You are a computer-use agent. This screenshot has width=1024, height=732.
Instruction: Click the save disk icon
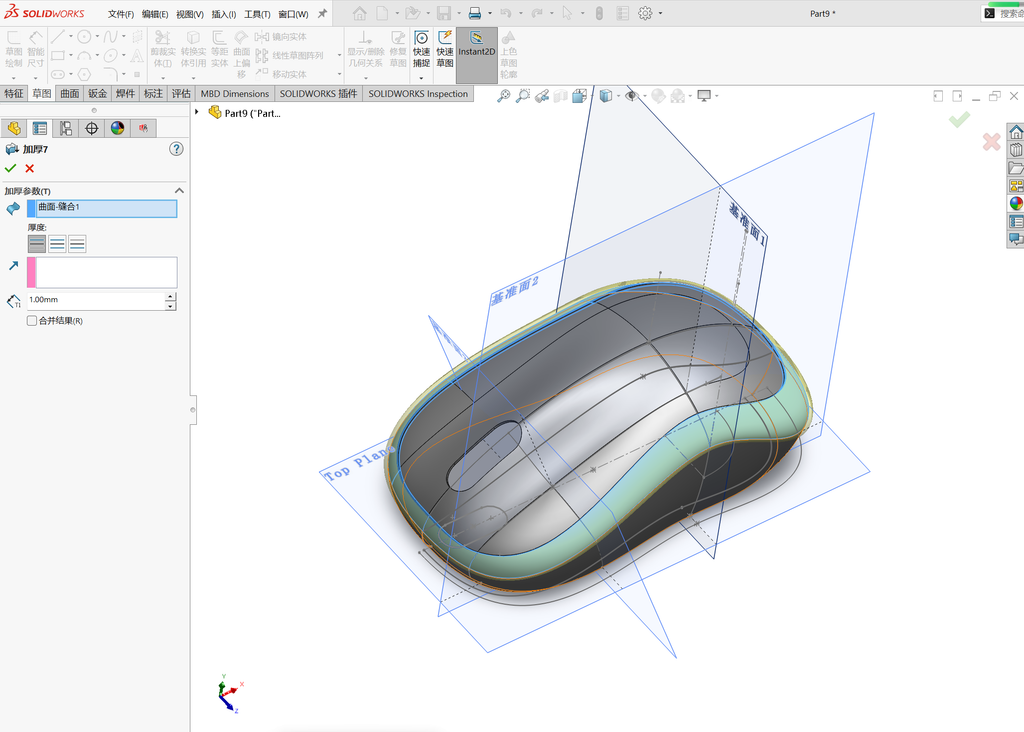pyautogui.click(x=443, y=13)
